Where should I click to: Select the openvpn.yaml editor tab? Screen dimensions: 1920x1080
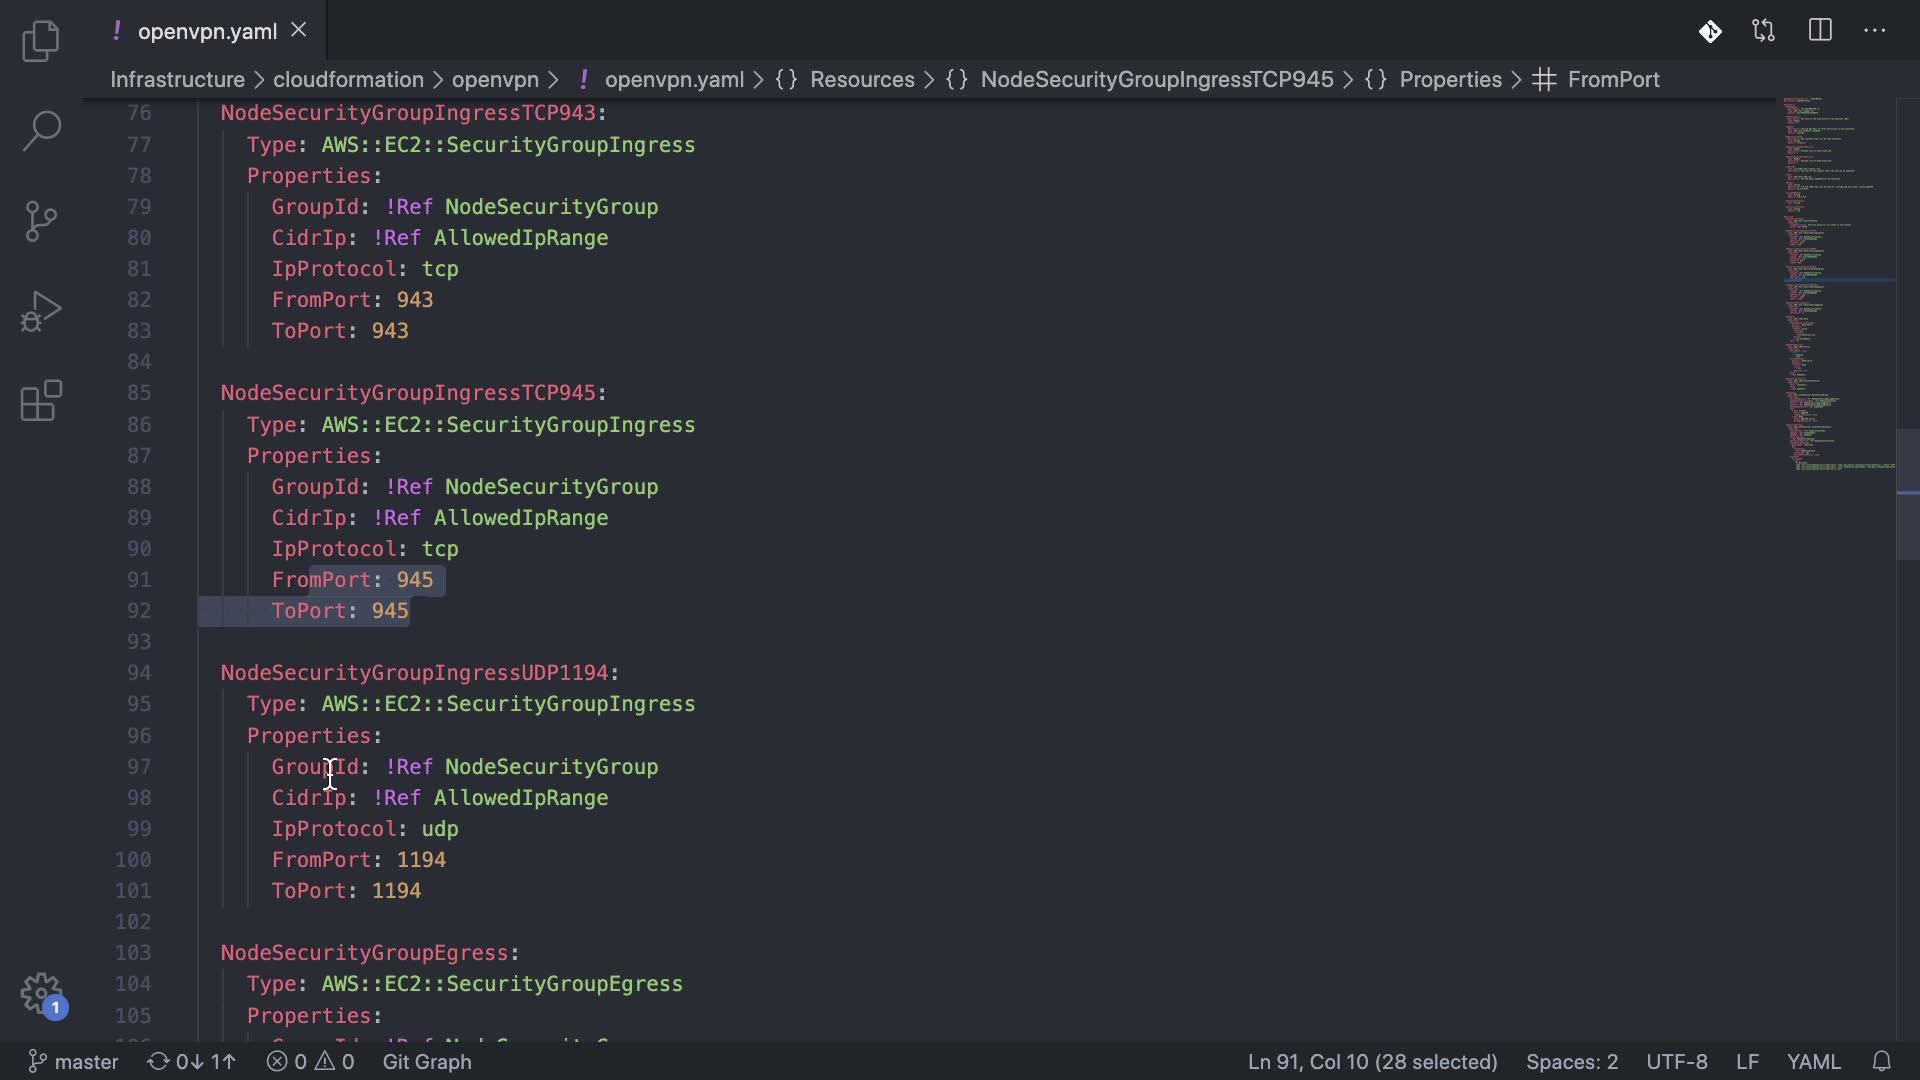(x=206, y=31)
